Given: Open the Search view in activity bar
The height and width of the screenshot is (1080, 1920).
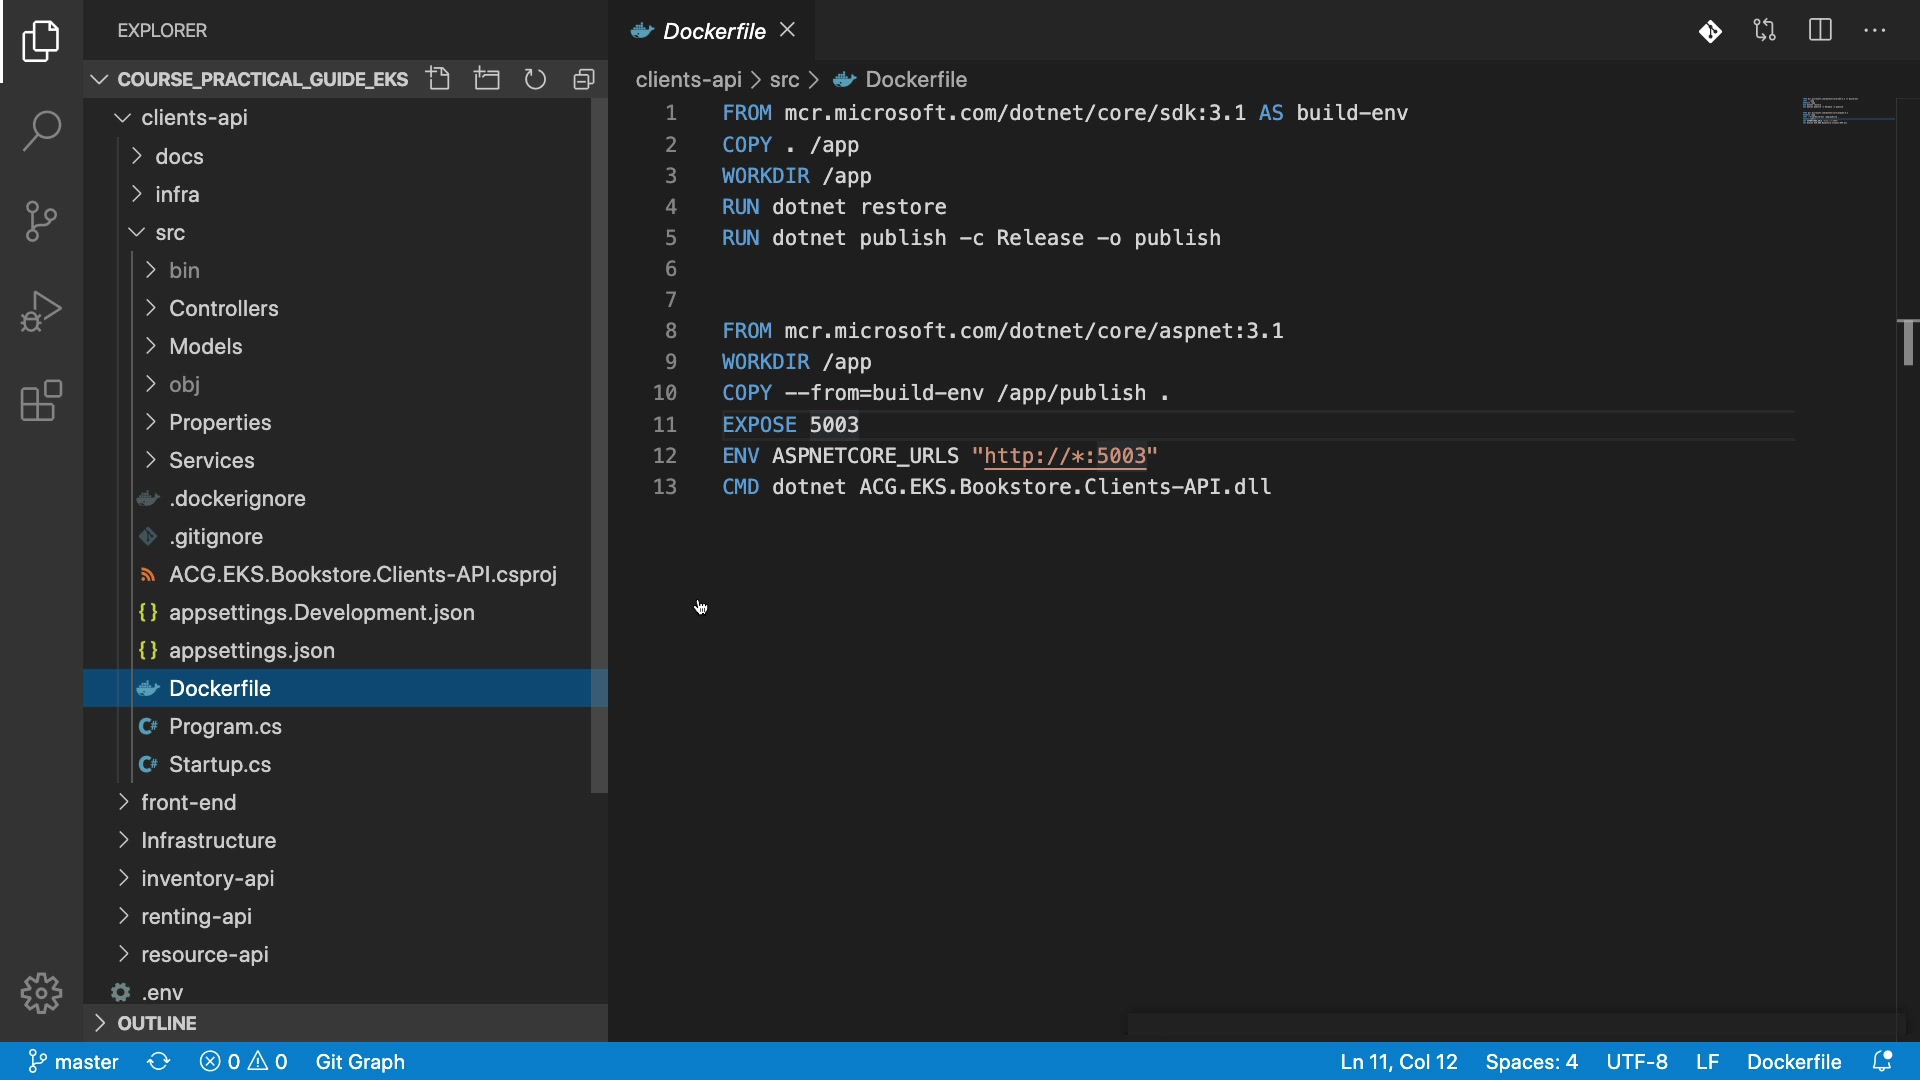Looking at the screenshot, I should tap(41, 131).
